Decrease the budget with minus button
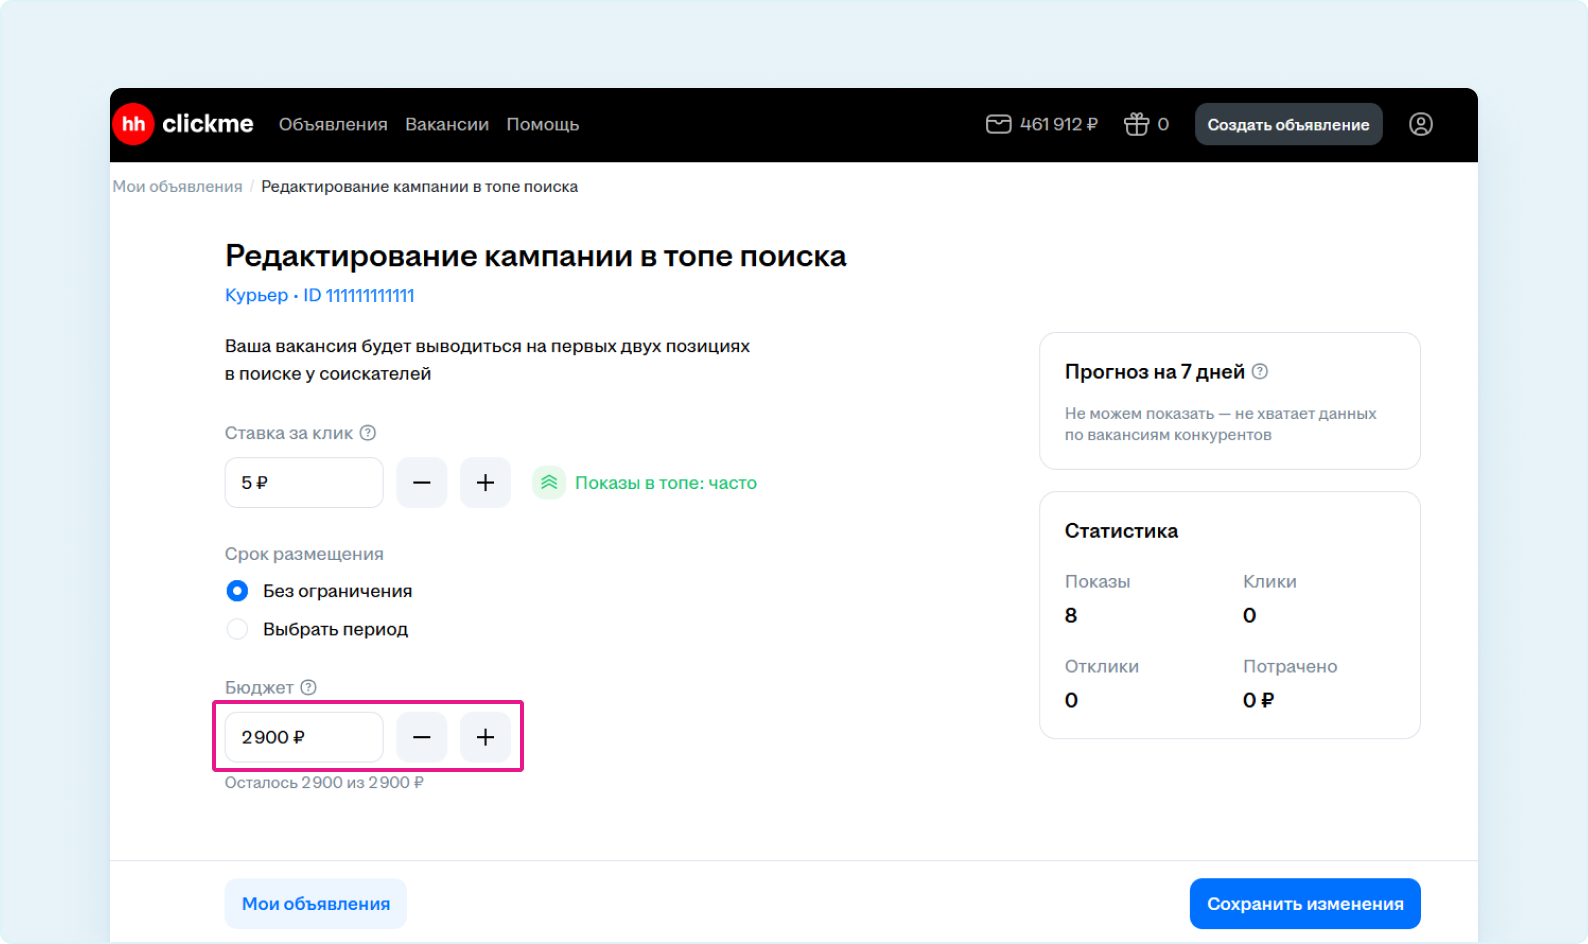 (422, 737)
